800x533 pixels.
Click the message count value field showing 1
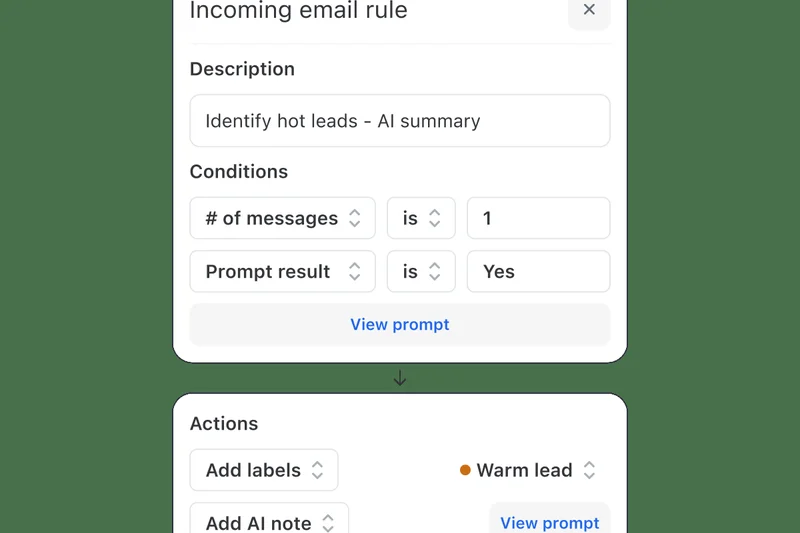538,219
